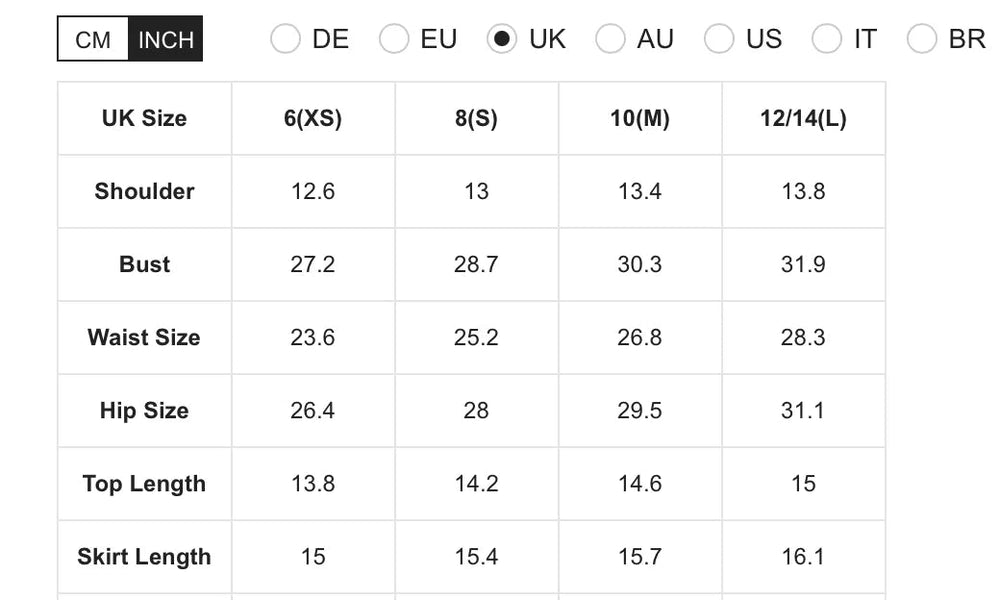
Task: Select the 12/14(L) column header
Action: pyautogui.click(x=803, y=118)
